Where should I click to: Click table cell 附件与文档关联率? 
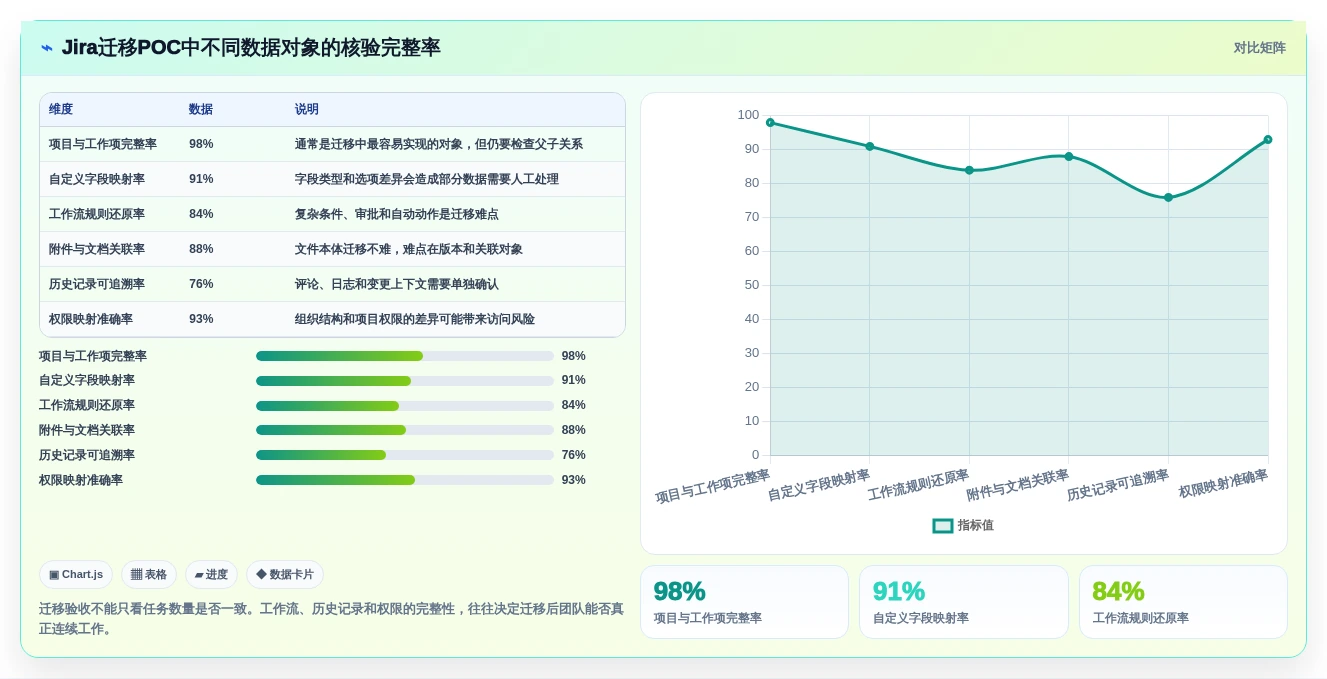(97, 249)
